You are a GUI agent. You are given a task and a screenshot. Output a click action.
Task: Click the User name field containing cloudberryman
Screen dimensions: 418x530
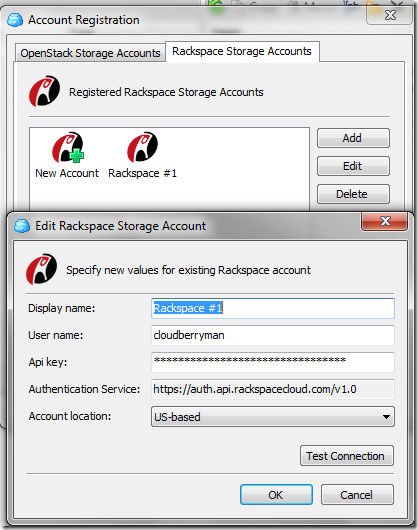(x=273, y=335)
